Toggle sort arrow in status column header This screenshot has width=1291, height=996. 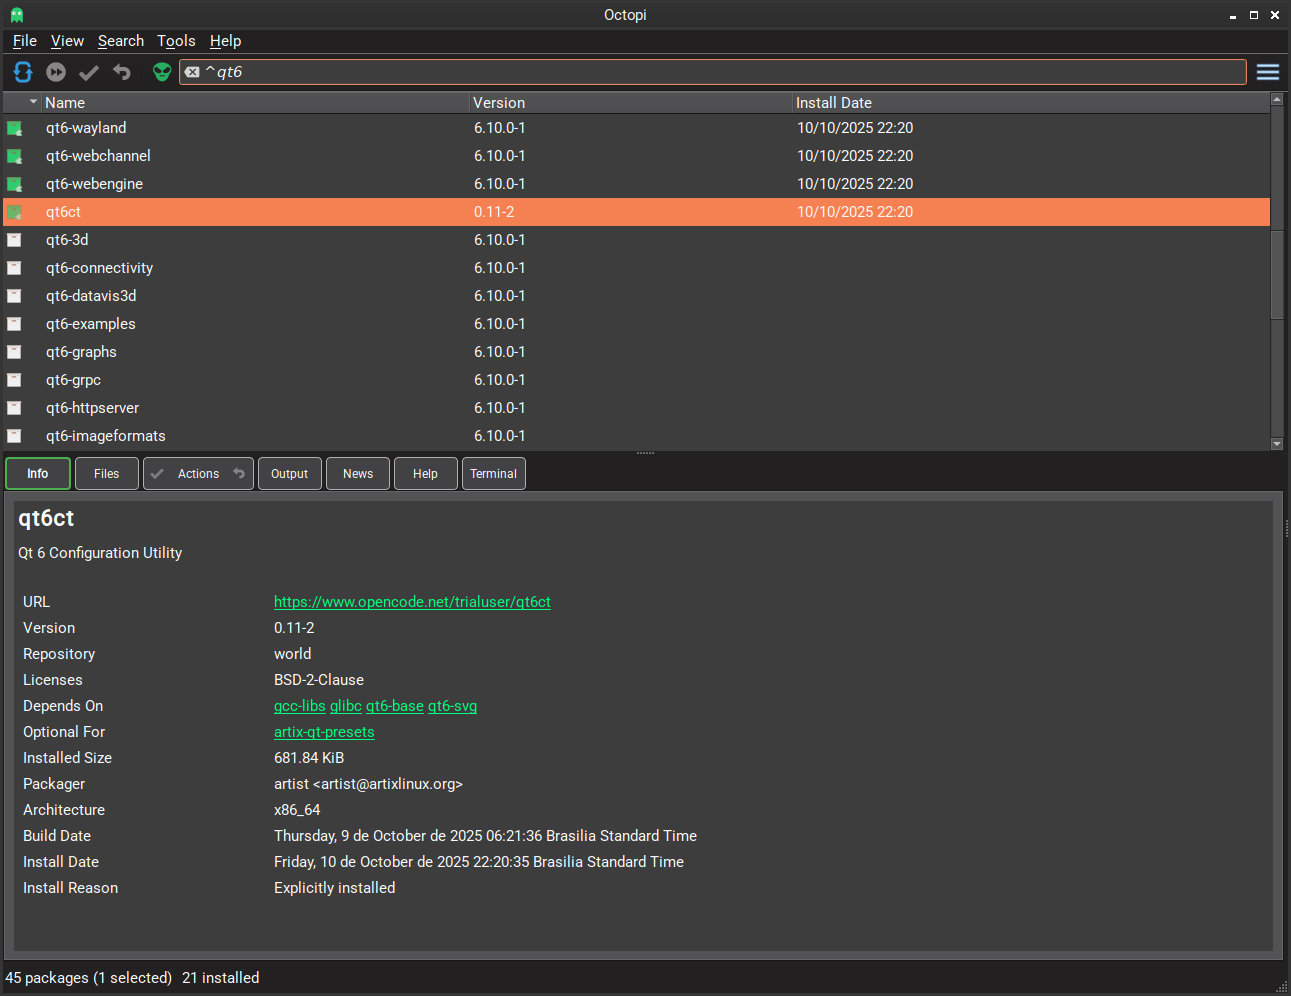[33, 102]
